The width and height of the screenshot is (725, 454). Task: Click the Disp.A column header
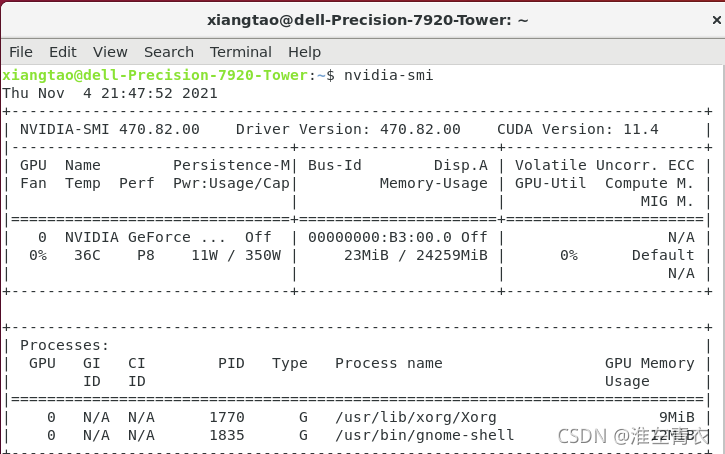point(461,165)
